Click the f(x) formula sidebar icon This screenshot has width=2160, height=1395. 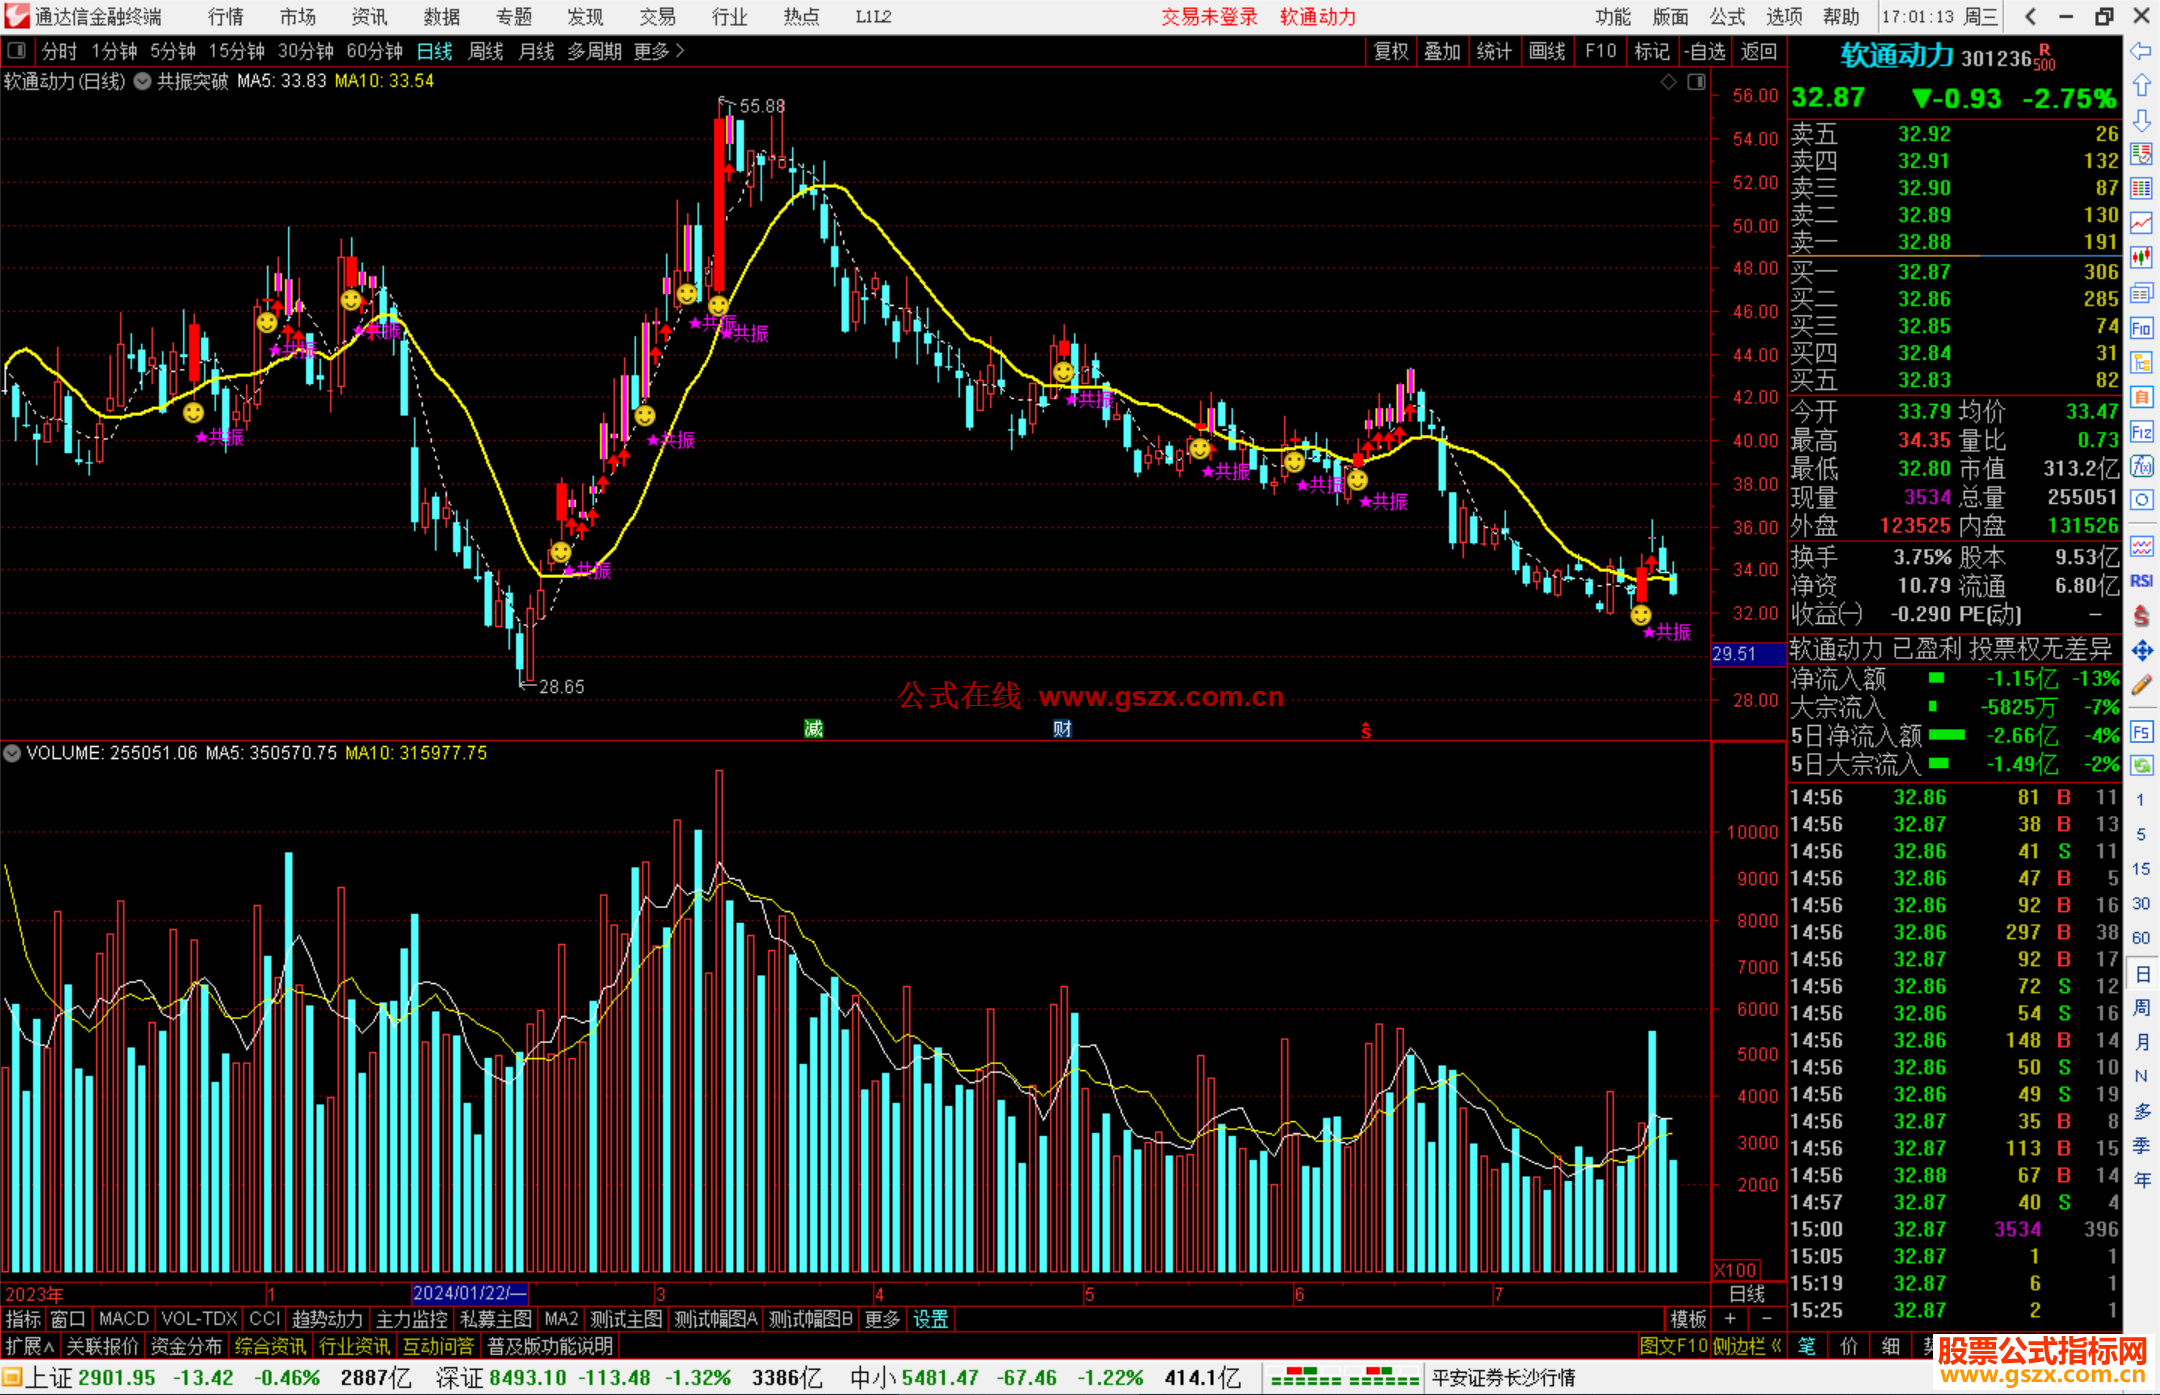(x=2141, y=466)
